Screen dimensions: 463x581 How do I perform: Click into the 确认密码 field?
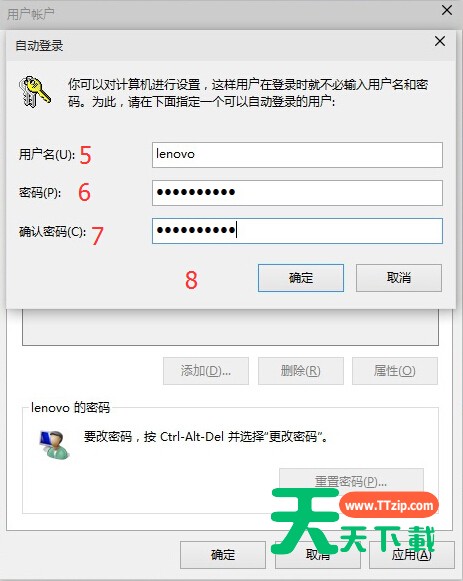point(297,231)
